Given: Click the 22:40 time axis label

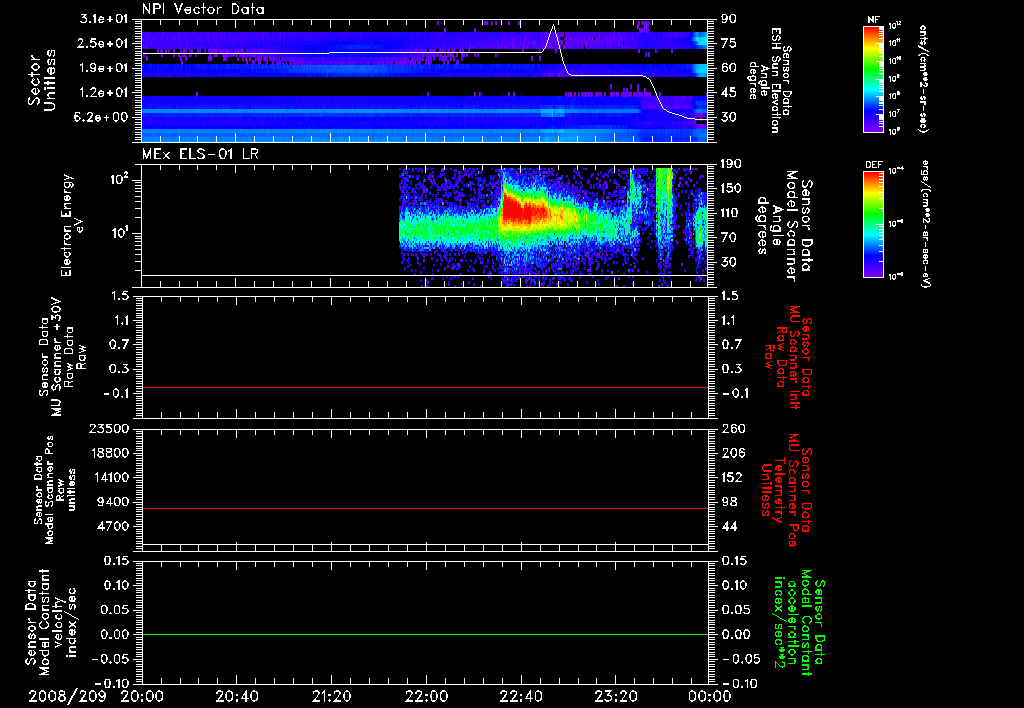Looking at the screenshot, I should click(520, 696).
